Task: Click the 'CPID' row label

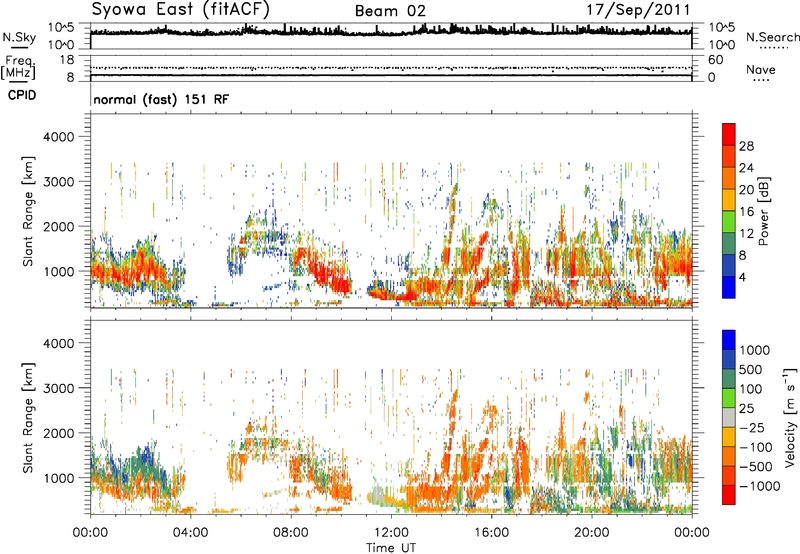Action: 22,95
